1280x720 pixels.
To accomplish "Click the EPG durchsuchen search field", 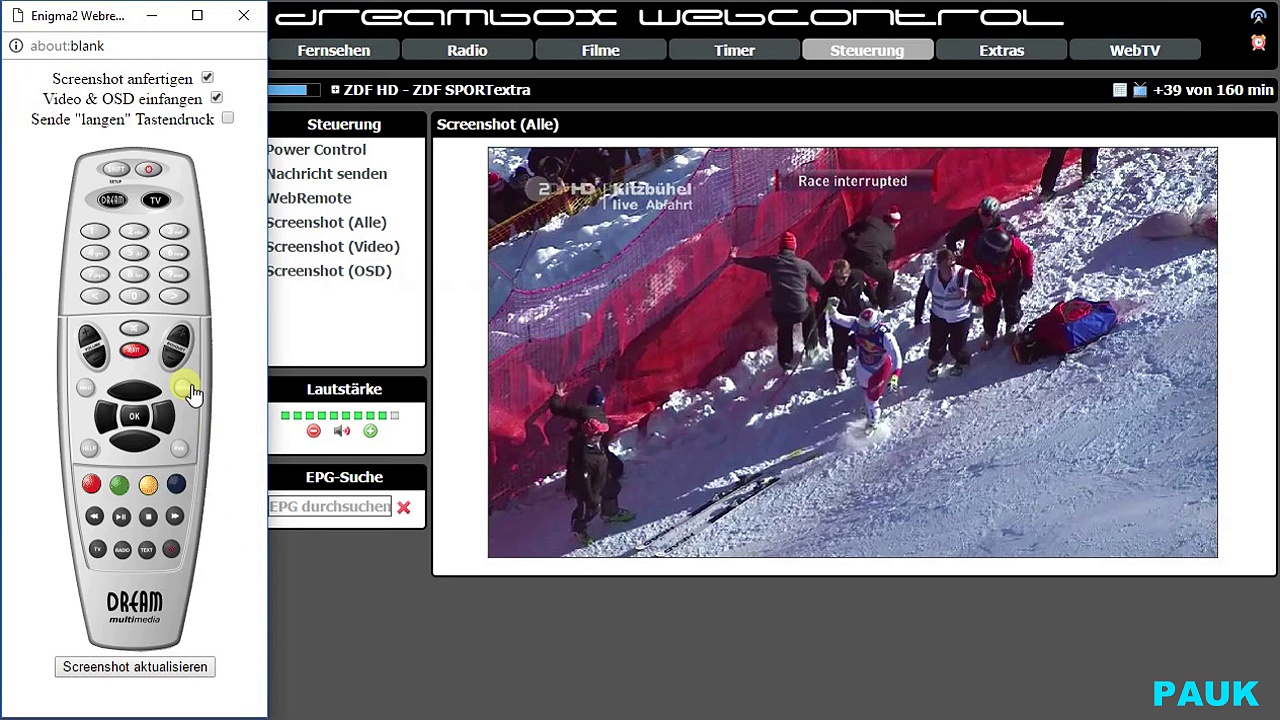I will click(329, 507).
